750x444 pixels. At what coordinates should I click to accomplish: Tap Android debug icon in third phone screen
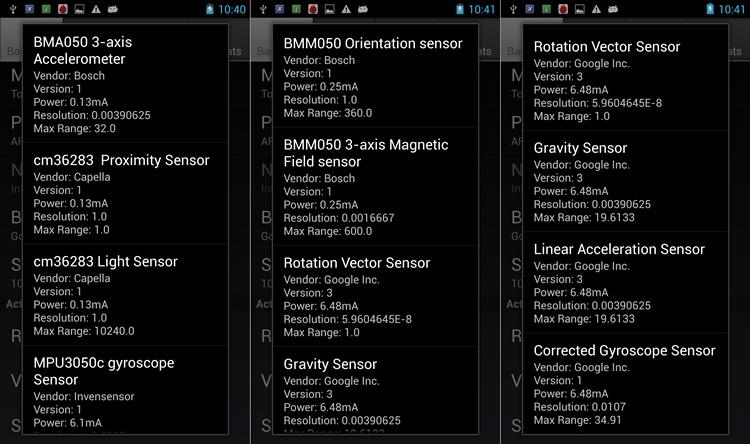coord(613,9)
